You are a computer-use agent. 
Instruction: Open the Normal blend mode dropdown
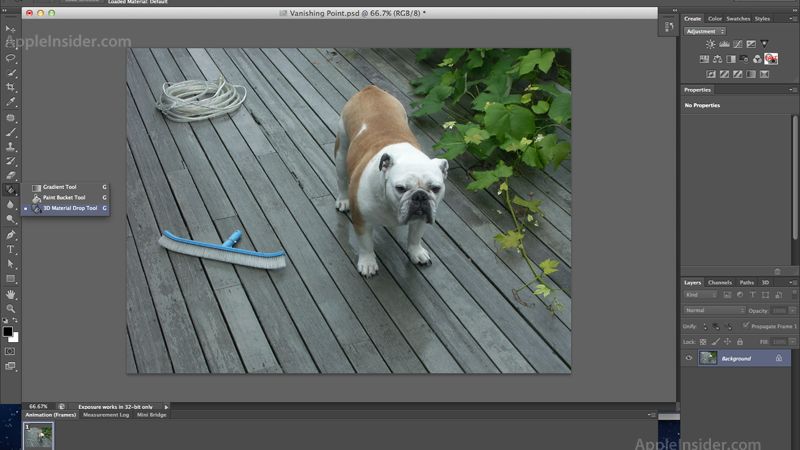(714, 310)
